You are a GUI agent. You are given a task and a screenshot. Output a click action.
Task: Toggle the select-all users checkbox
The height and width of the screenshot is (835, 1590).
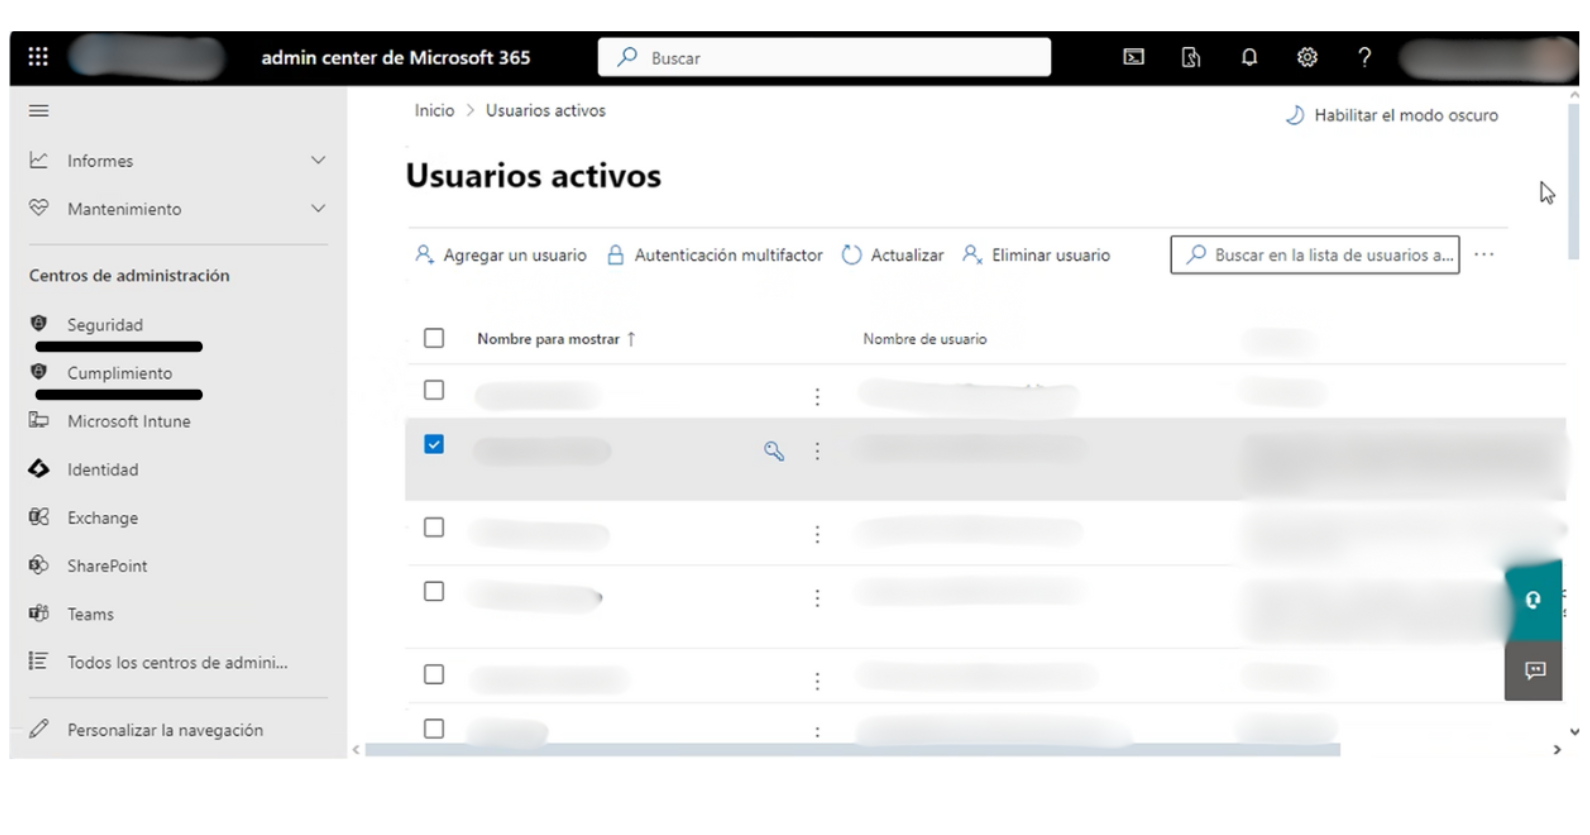pos(434,338)
